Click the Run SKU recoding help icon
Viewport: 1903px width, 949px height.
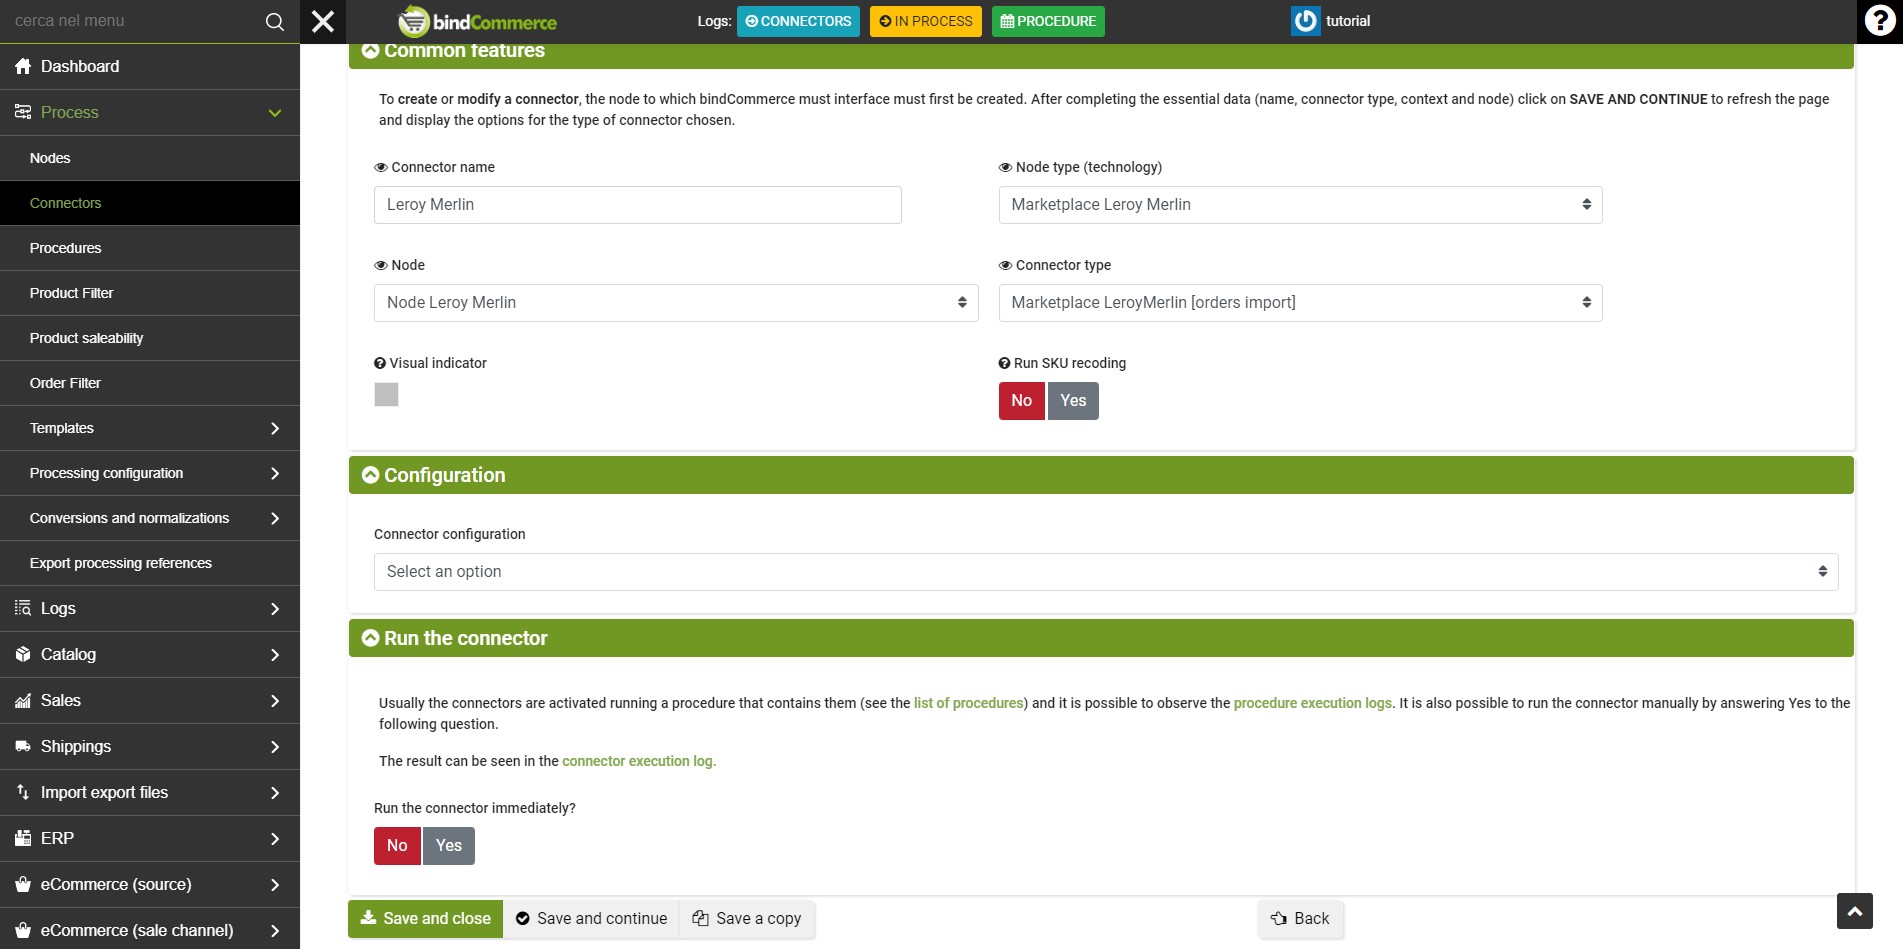click(x=1004, y=363)
